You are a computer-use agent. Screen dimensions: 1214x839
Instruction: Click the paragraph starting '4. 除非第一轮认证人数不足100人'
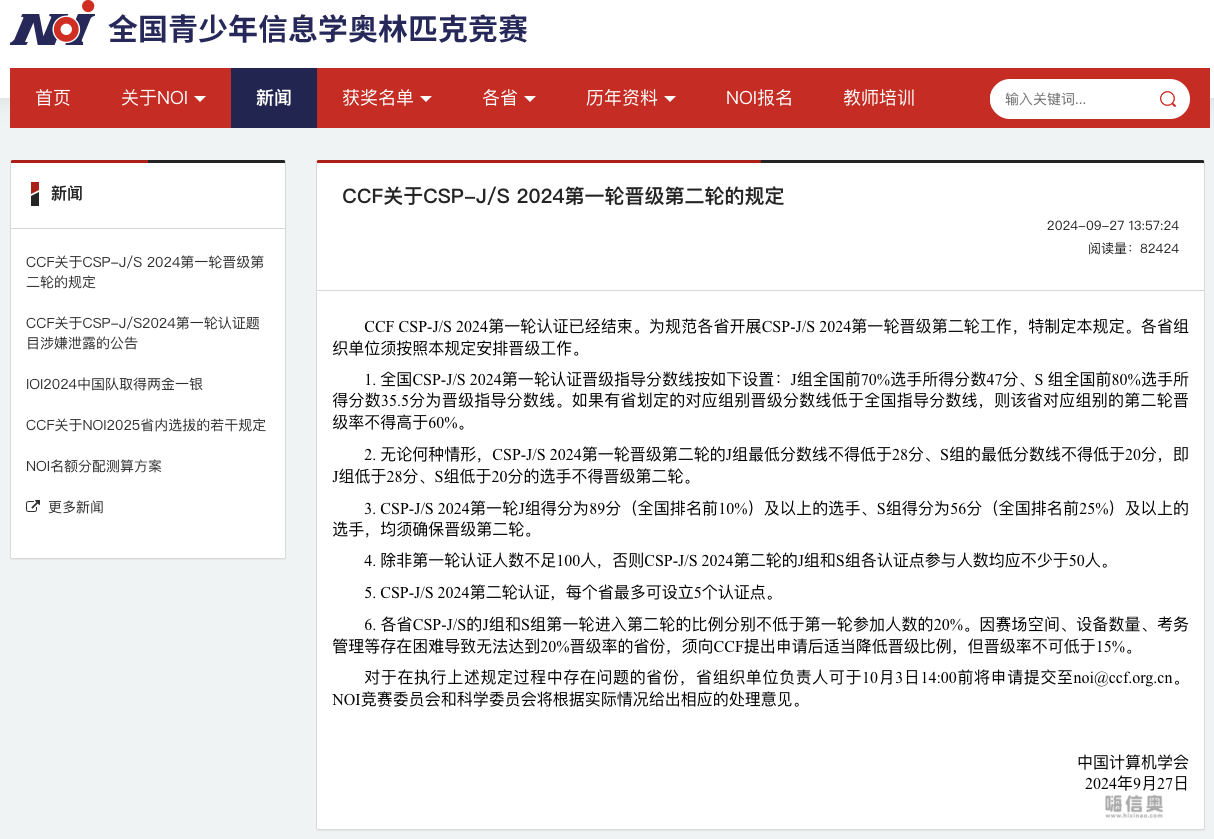pyautogui.click(x=737, y=560)
